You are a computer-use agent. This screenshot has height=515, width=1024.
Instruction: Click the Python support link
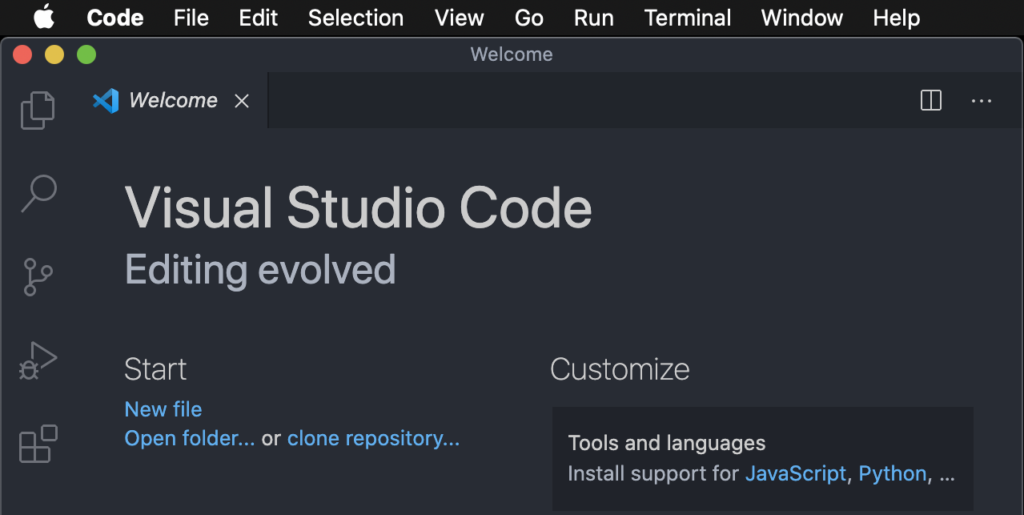[892, 473]
